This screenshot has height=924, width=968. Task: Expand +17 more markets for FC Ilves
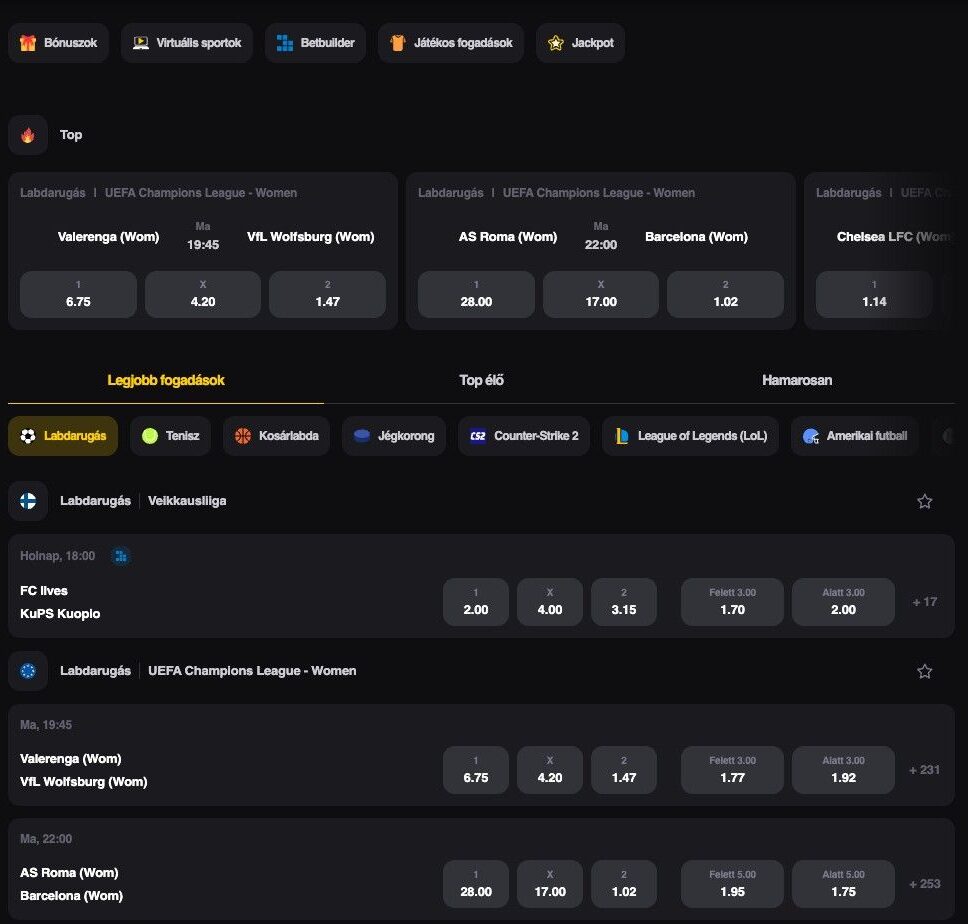(x=924, y=602)
